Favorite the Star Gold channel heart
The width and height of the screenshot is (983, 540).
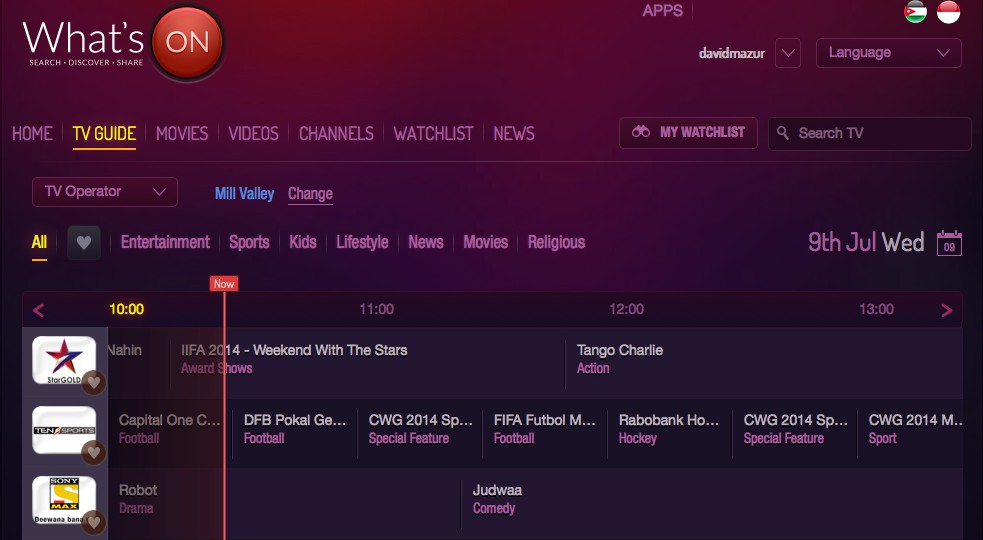tap(93, 382)
